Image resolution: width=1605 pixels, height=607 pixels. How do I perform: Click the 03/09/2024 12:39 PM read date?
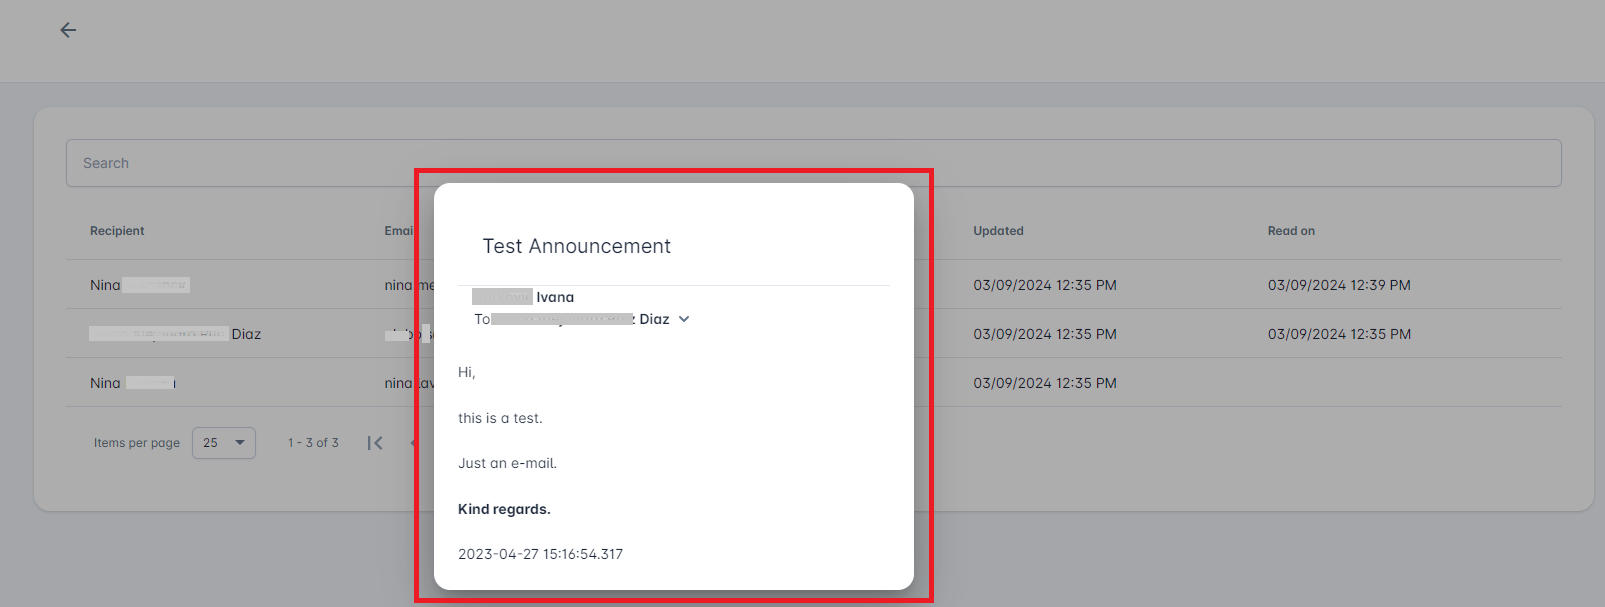coord(1339,285)
